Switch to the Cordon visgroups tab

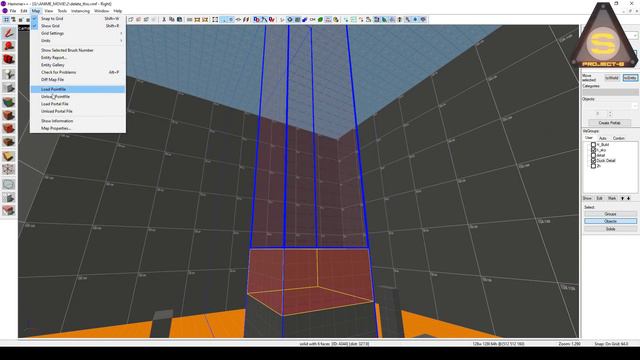[x=618, y=138]
